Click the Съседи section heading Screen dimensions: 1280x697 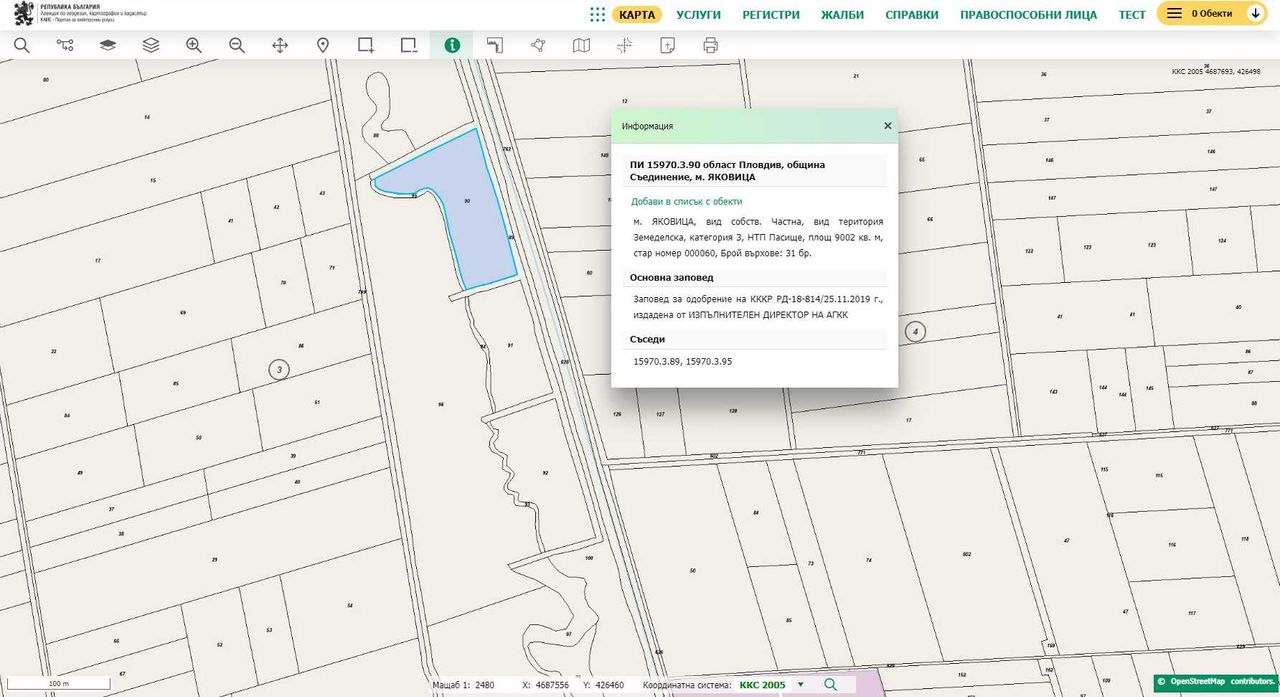click(647, 339)
